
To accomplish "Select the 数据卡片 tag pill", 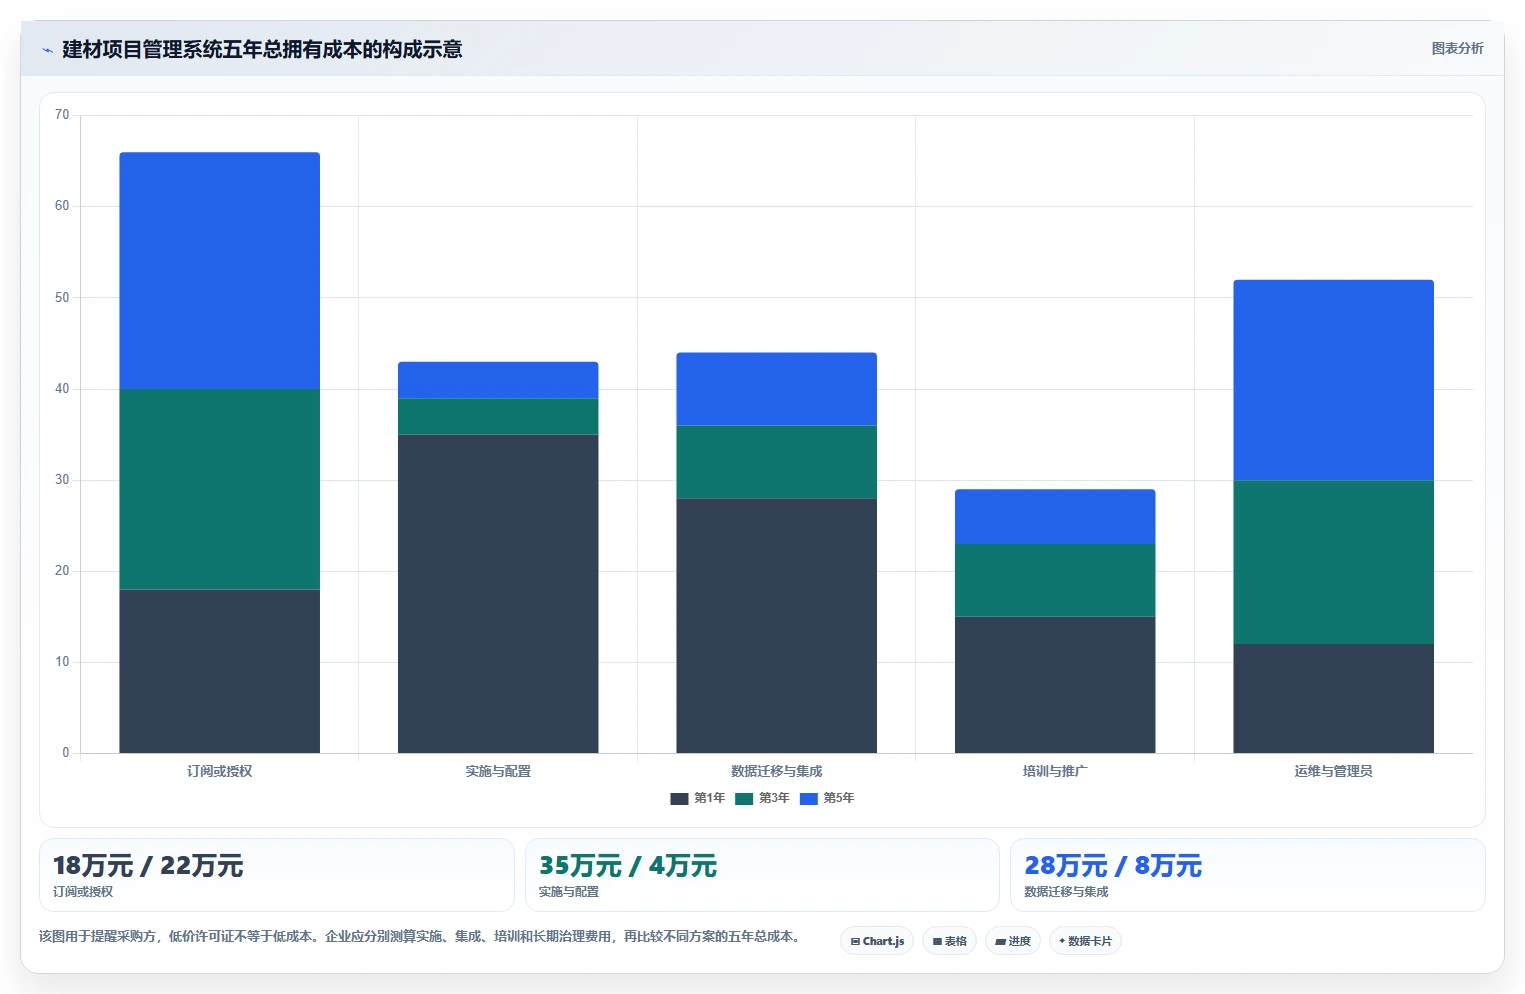I will (1085, 941).
